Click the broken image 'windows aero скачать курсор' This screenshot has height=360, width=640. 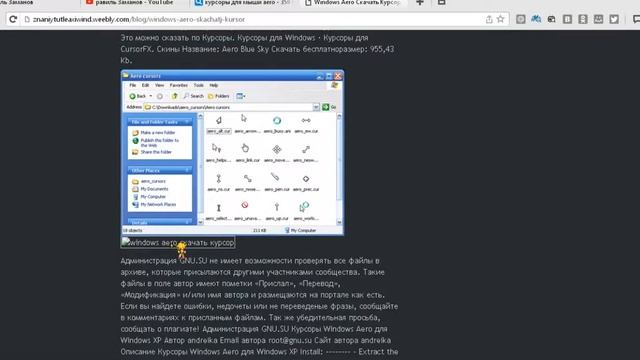(x=178, y=242)
